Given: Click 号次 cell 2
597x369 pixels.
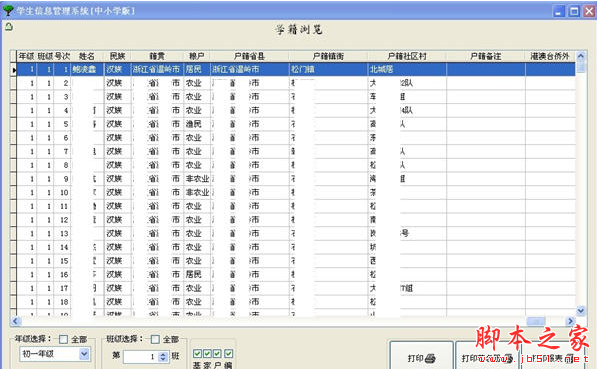Looking at the screenshot, I should coord(62,83).
